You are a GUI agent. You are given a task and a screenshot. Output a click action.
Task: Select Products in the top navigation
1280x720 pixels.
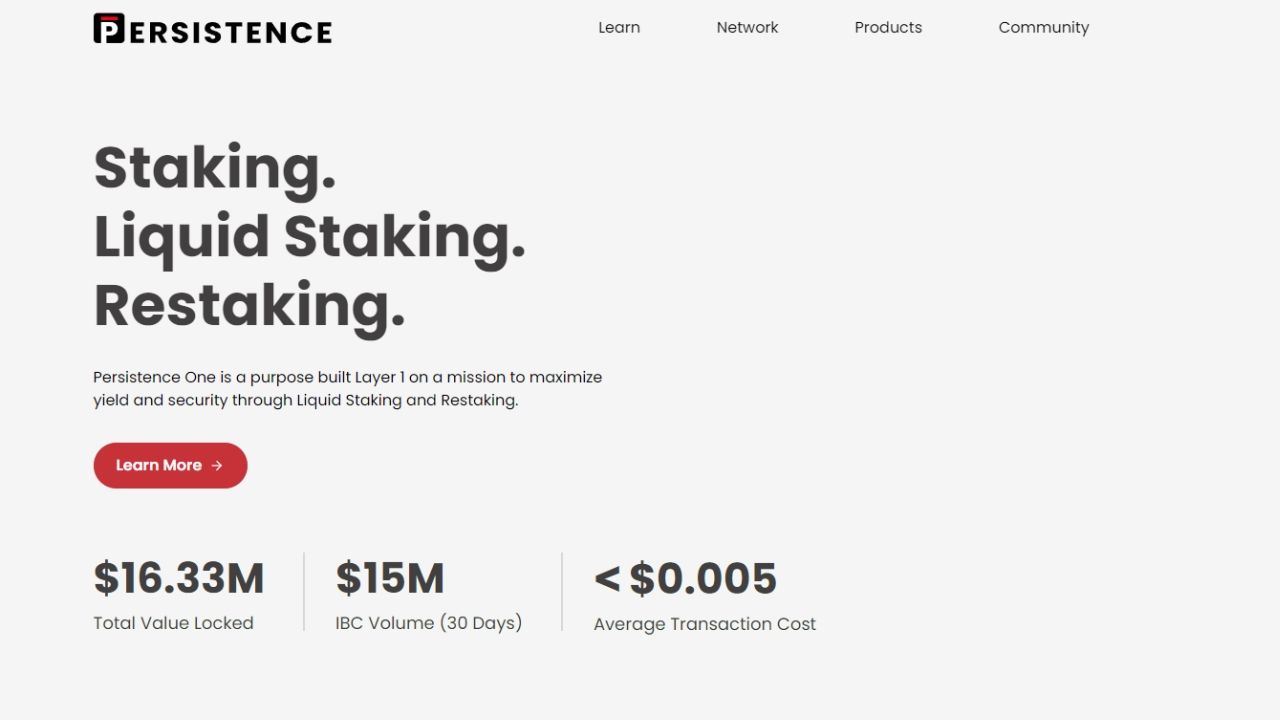[888, 27]
